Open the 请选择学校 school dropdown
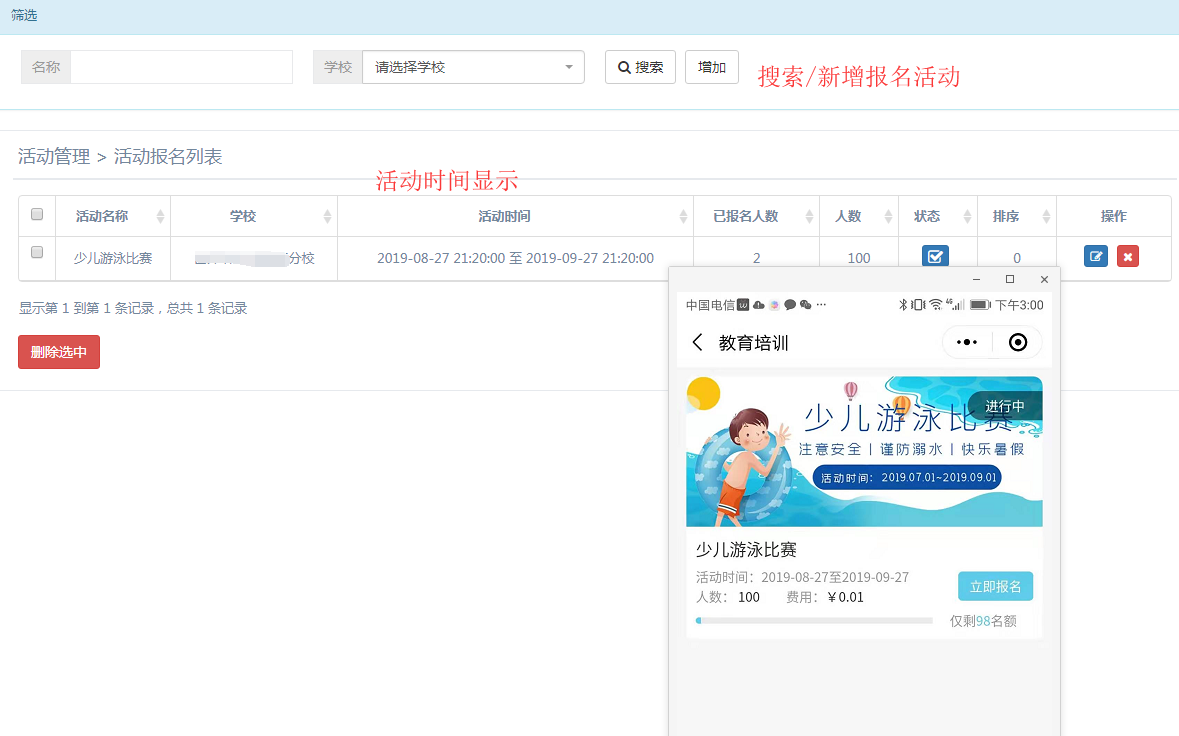1179x736 pixels. (473, 67)
